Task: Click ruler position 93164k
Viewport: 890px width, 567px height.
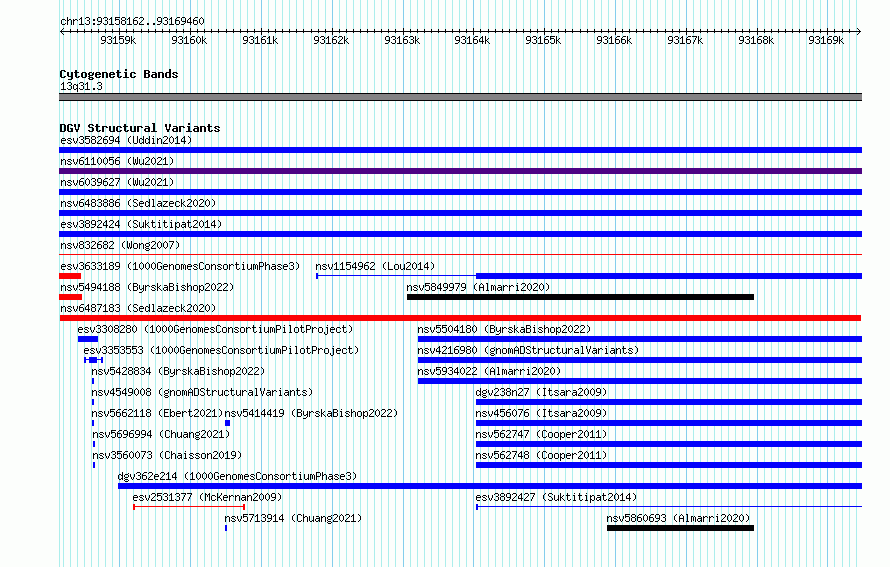Action: point(472,40)
